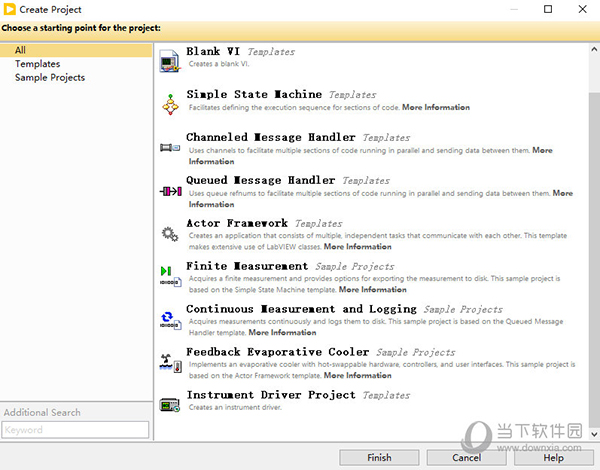
Task: Close the Create Project window
Action: click(x=582, y=9)
